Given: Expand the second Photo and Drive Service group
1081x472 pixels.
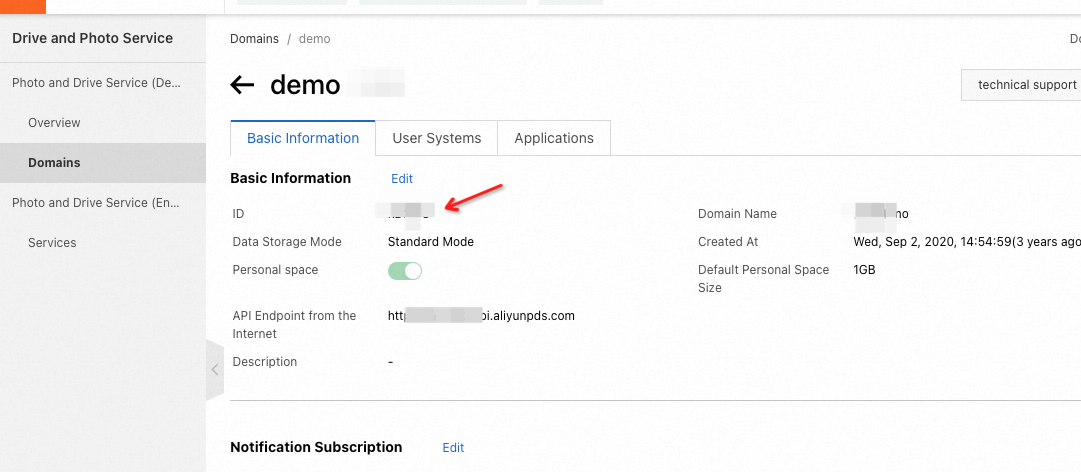Looking at the screenshot, I should tap(96, 203).
